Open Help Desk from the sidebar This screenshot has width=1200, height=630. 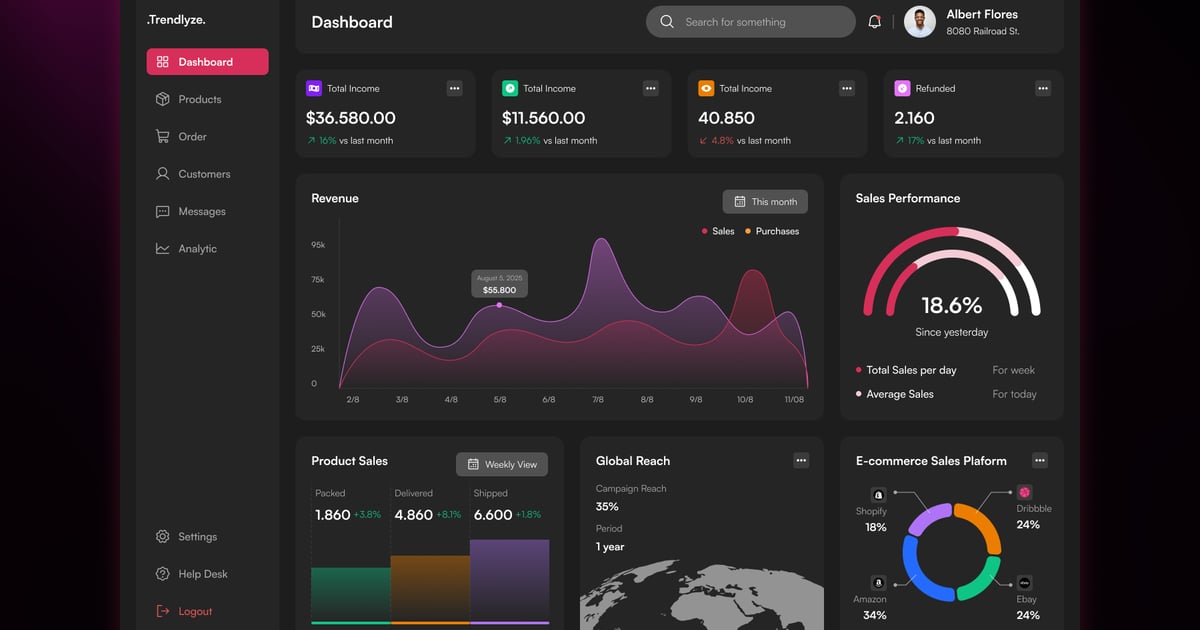(202, 574)
